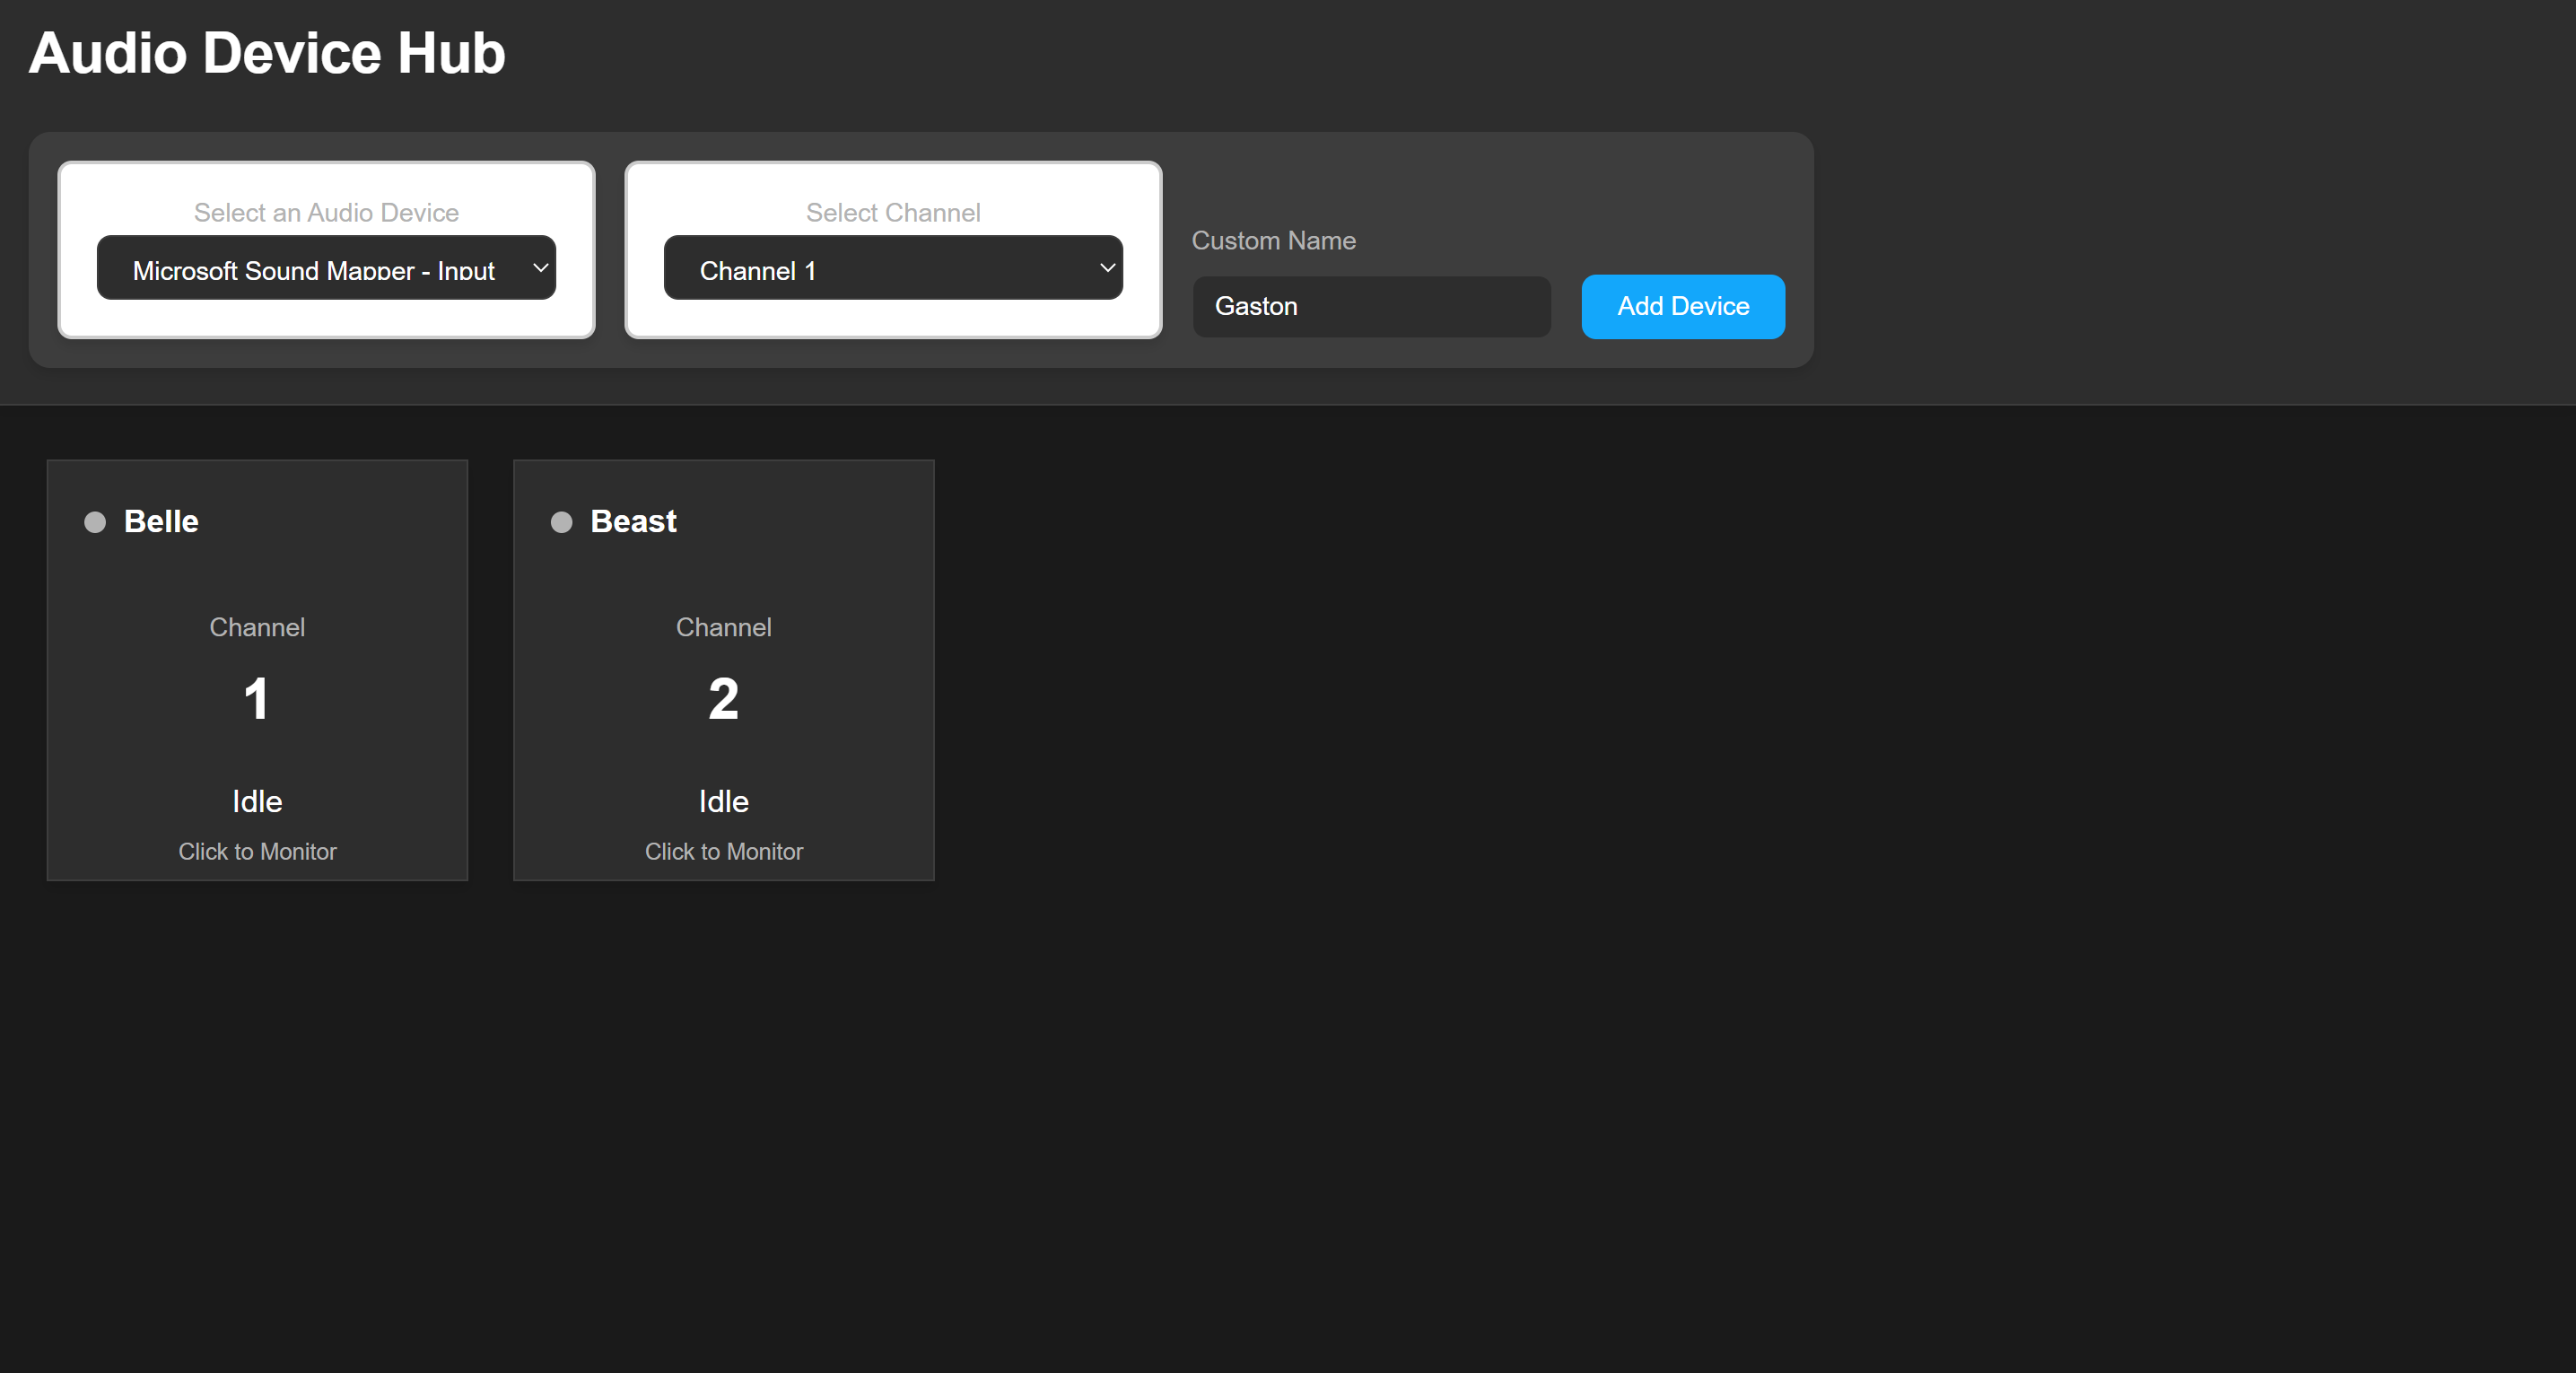Click the Idle status on Beast card
The height and width of the screenshot is (1373, 2576).
coord(723,801)
